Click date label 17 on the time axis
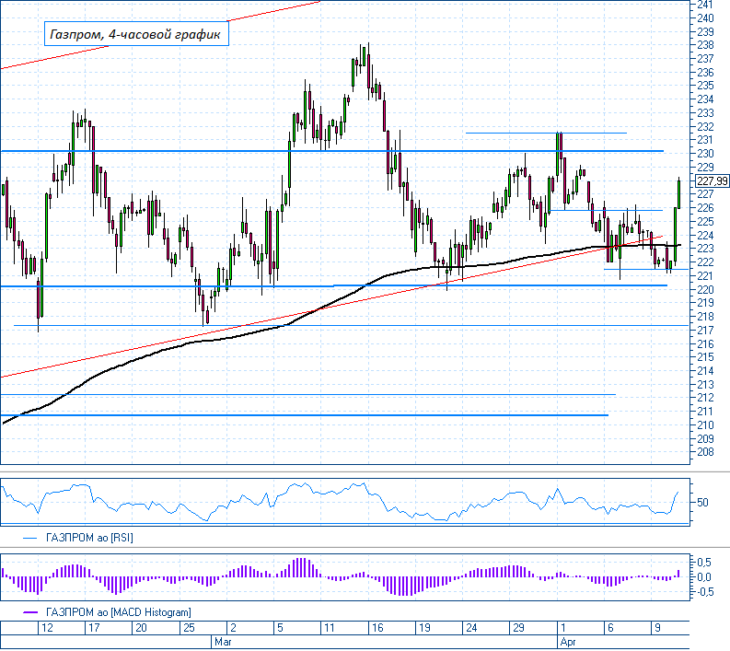This screenshot has width=730, height=651. pos(94,628)
